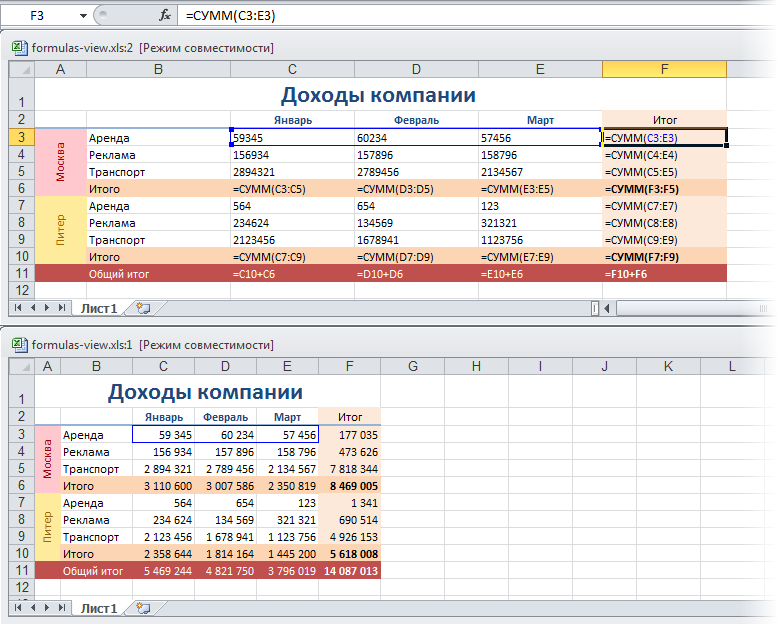Go to first sheet in top window
The image size is (778, 625).
[18, 308]
